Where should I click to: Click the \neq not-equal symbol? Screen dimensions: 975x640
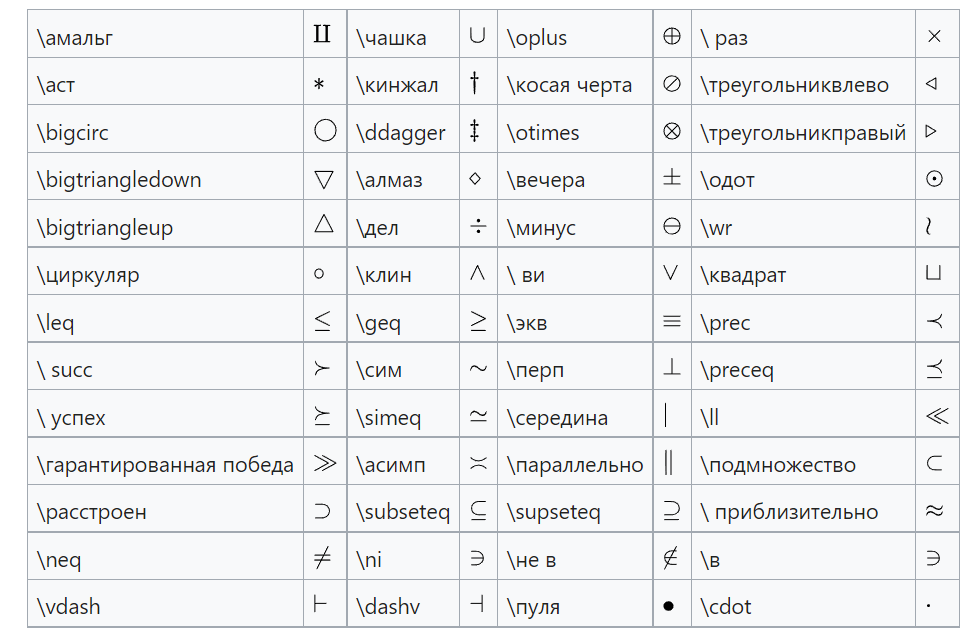[x=322, y=559]
